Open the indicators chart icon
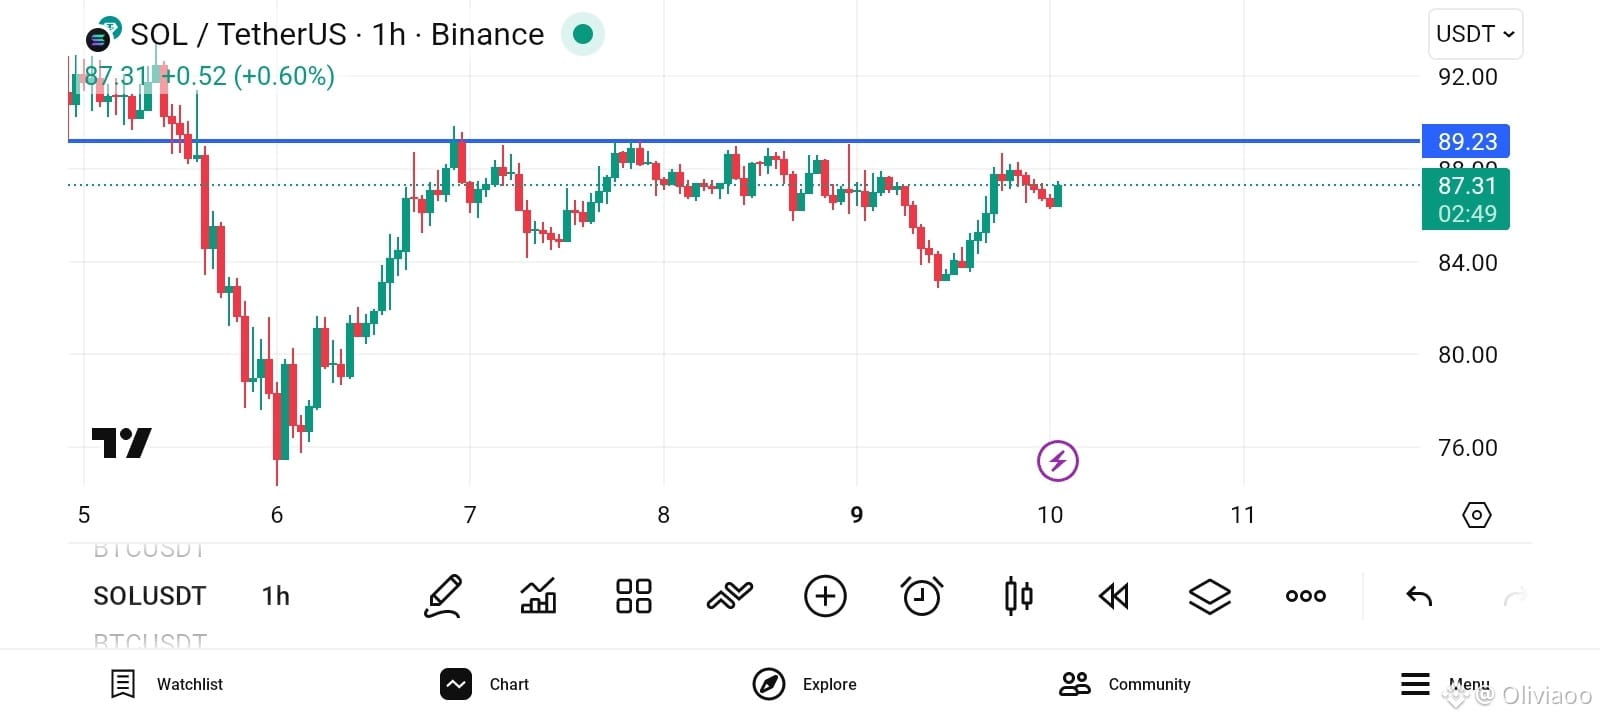1600x720 pixels. [538, 596]
